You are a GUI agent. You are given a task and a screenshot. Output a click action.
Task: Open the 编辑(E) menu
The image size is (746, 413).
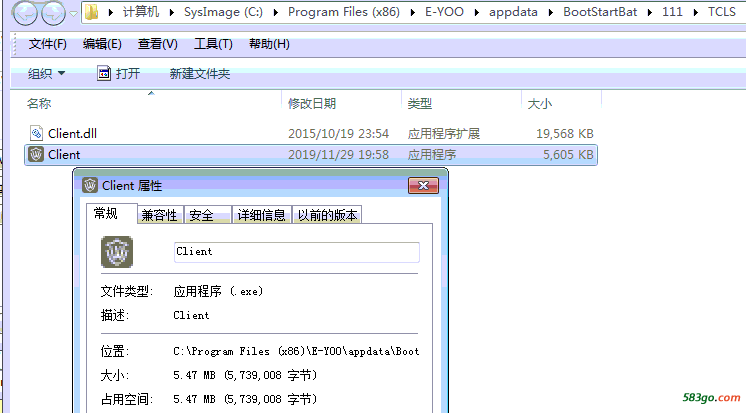click(x=102, y=44)
